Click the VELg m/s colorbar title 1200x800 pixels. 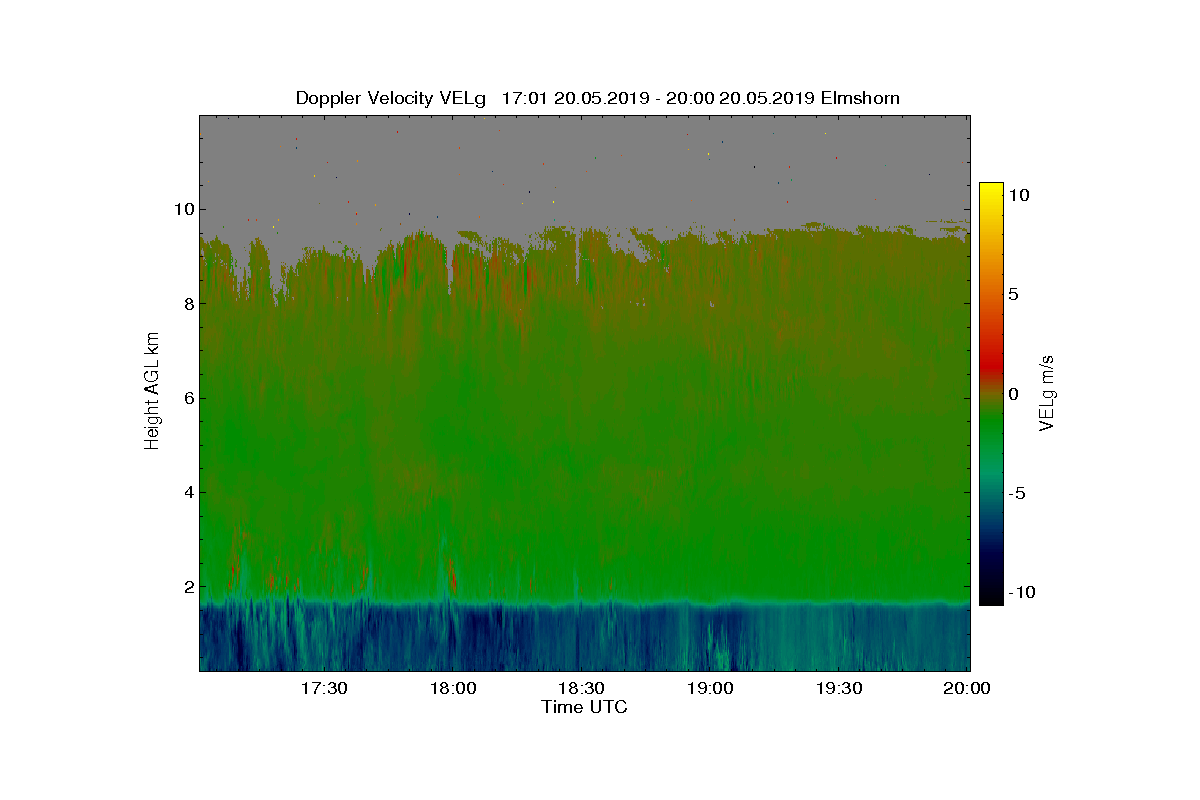pos(1048,393)
